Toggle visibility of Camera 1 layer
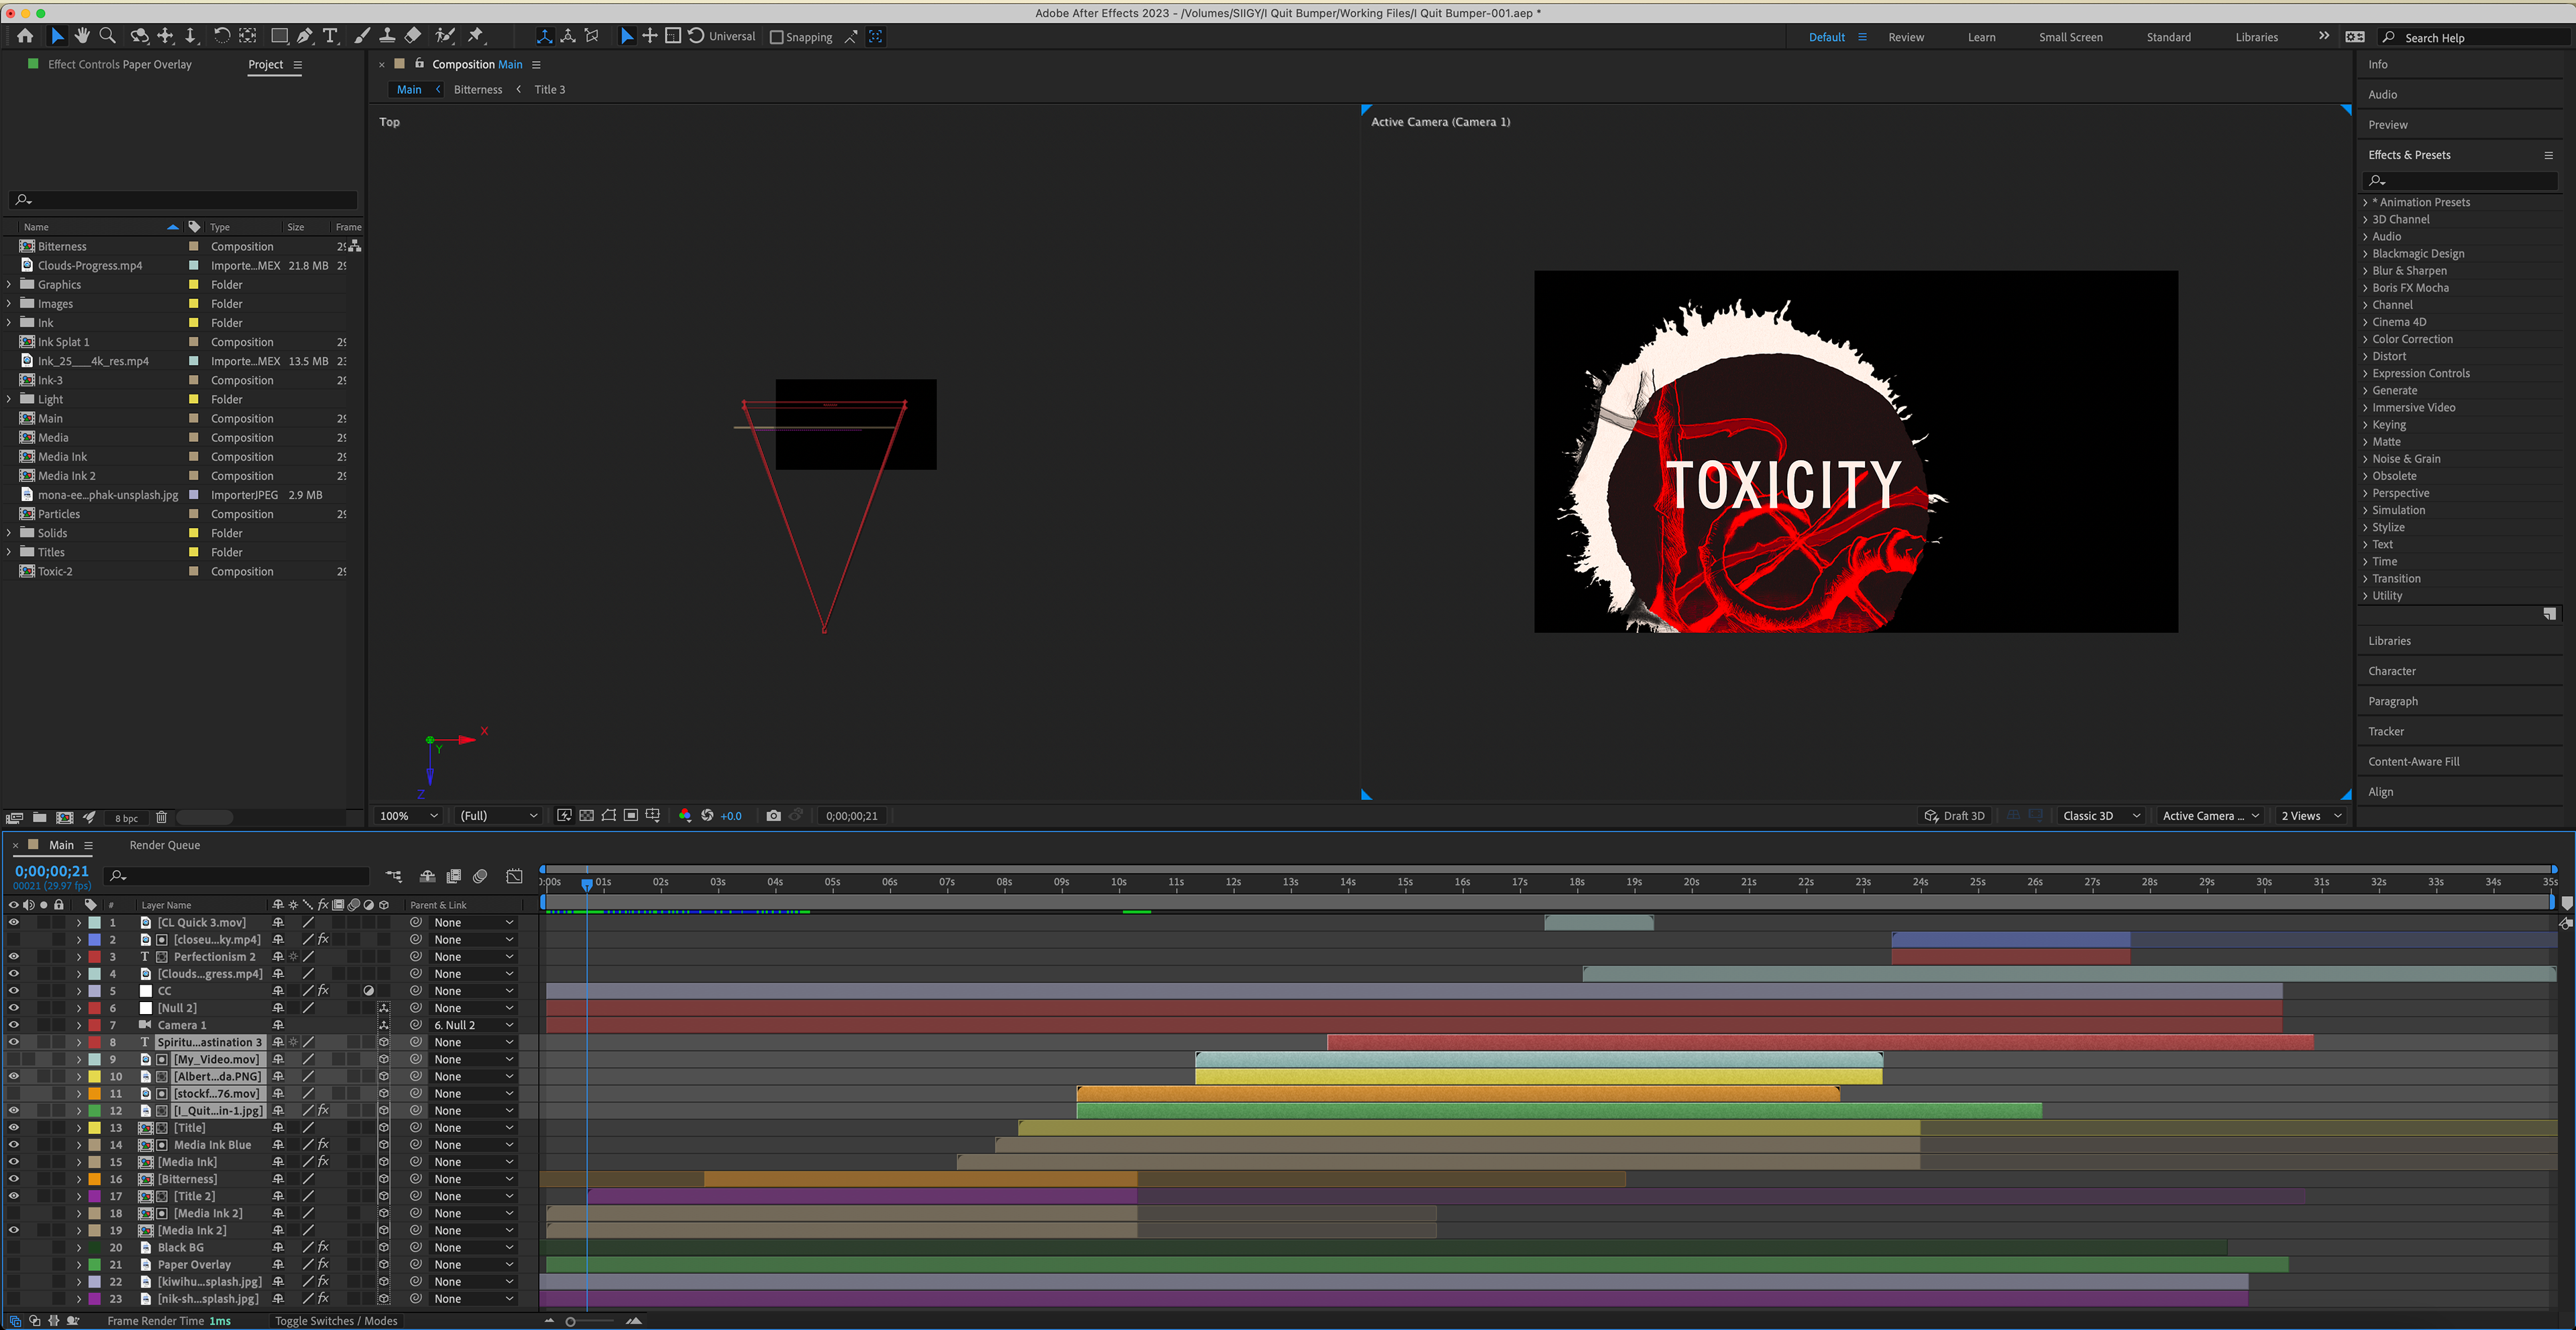The width and height of the screenshot is (2576, 1330). pos(14,1025)
